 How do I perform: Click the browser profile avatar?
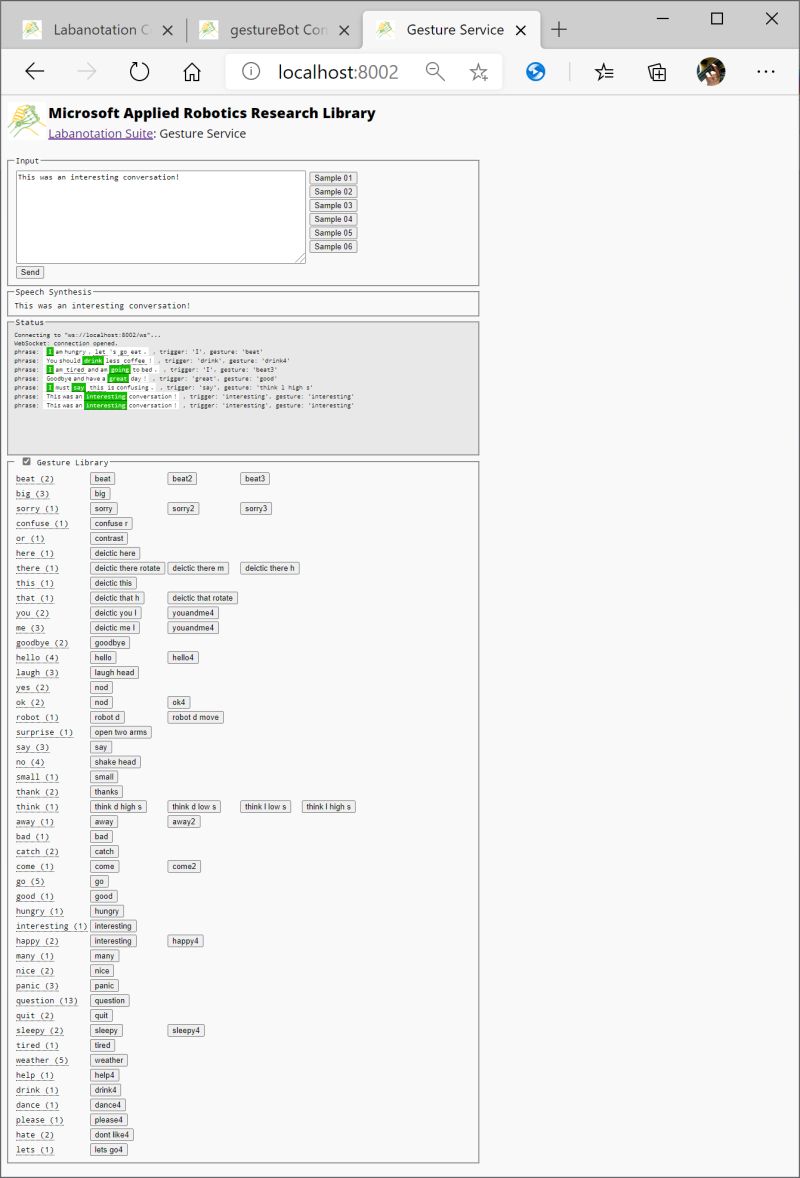click(x=711, y=71)
